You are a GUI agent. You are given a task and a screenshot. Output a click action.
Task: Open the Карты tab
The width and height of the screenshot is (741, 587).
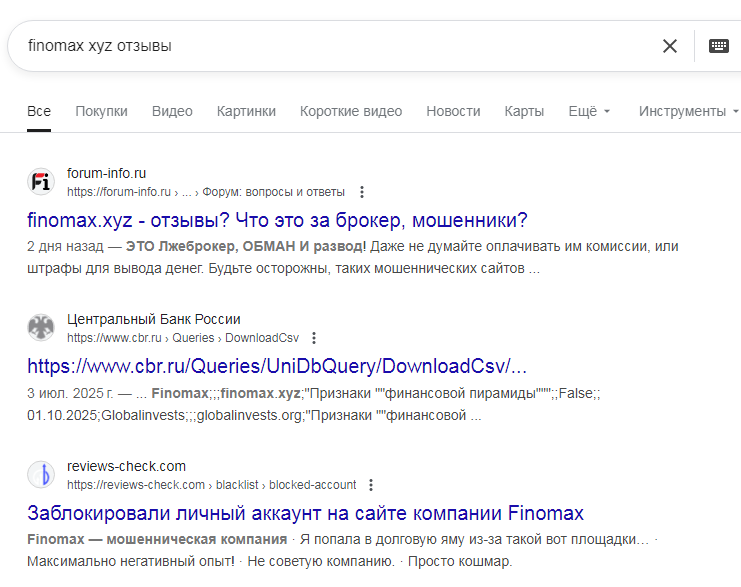[x=524, y=111]
